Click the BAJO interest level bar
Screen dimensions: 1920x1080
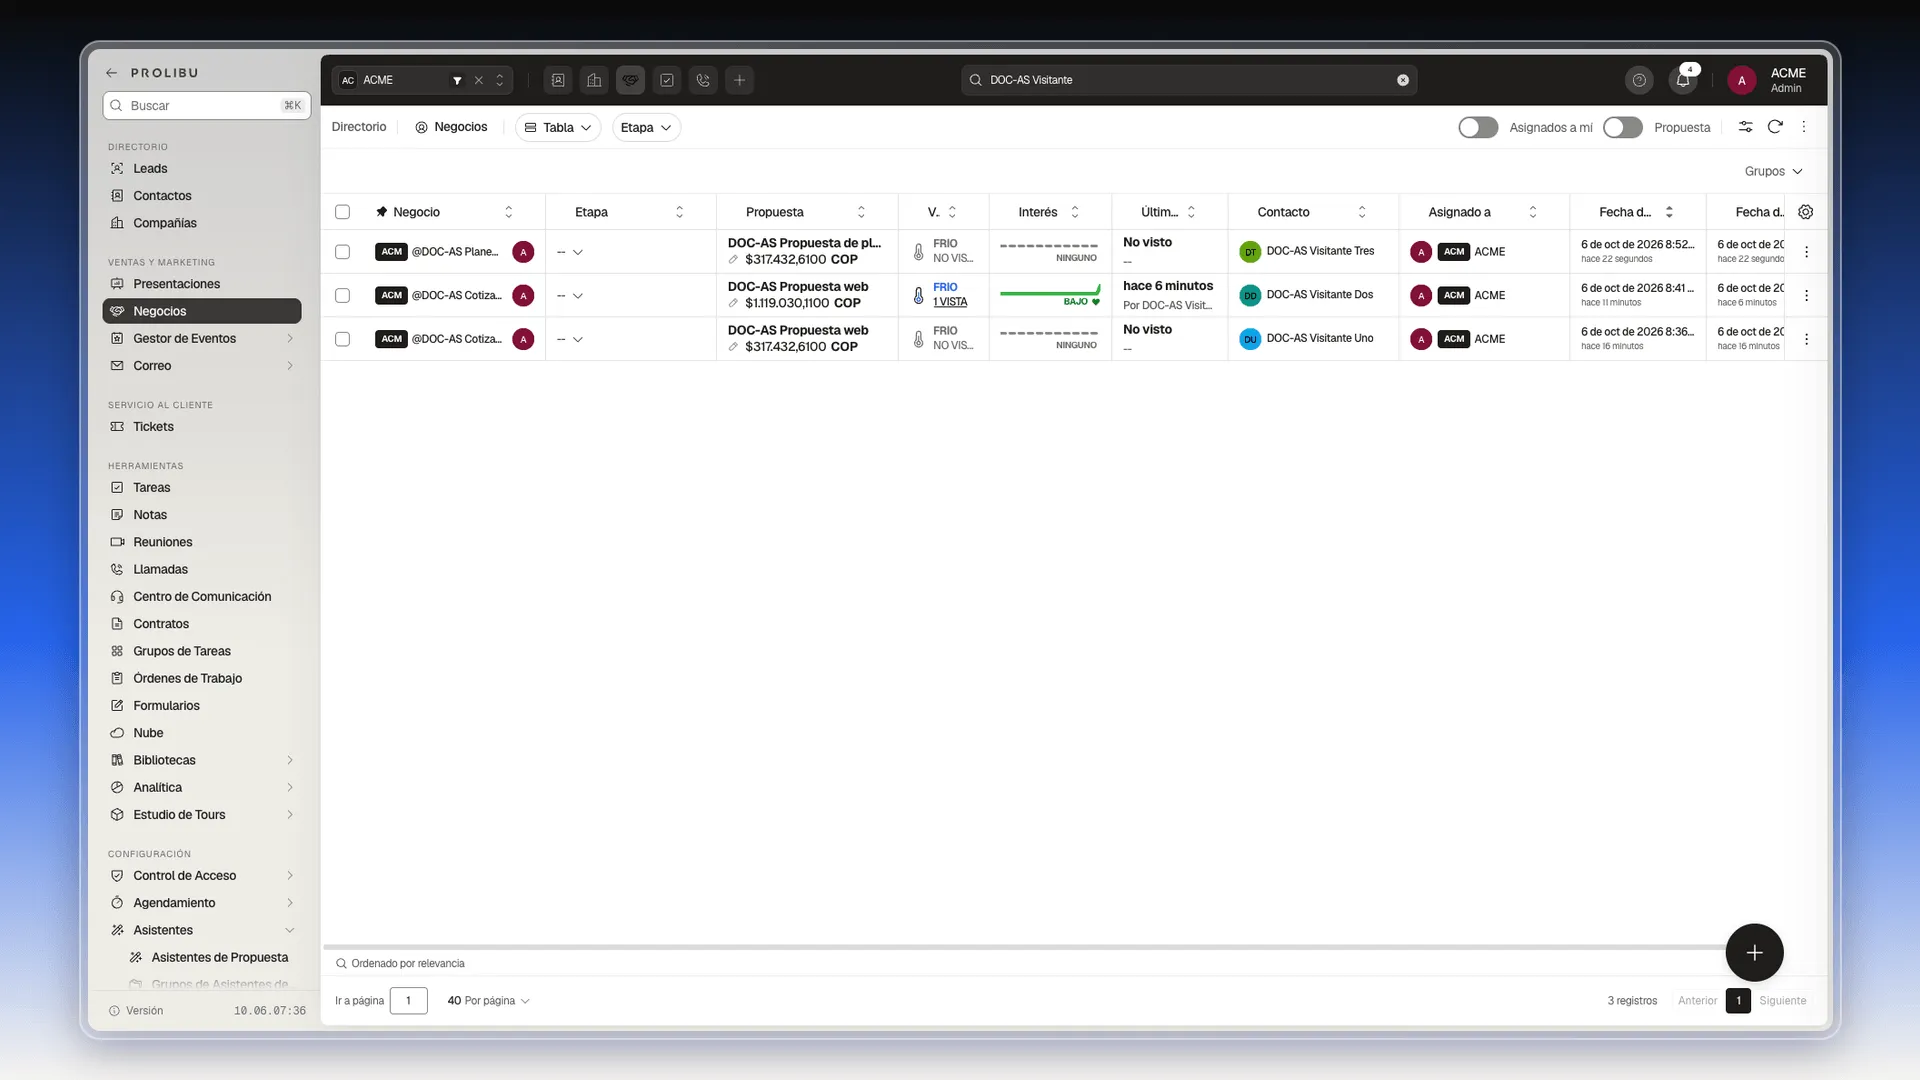tap(1050, 296)
